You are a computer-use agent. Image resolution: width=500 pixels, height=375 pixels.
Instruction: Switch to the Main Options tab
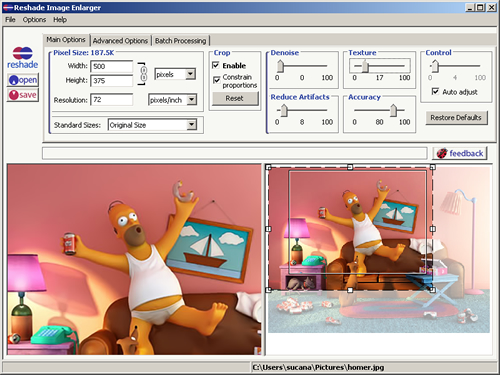tap(66, 40)
